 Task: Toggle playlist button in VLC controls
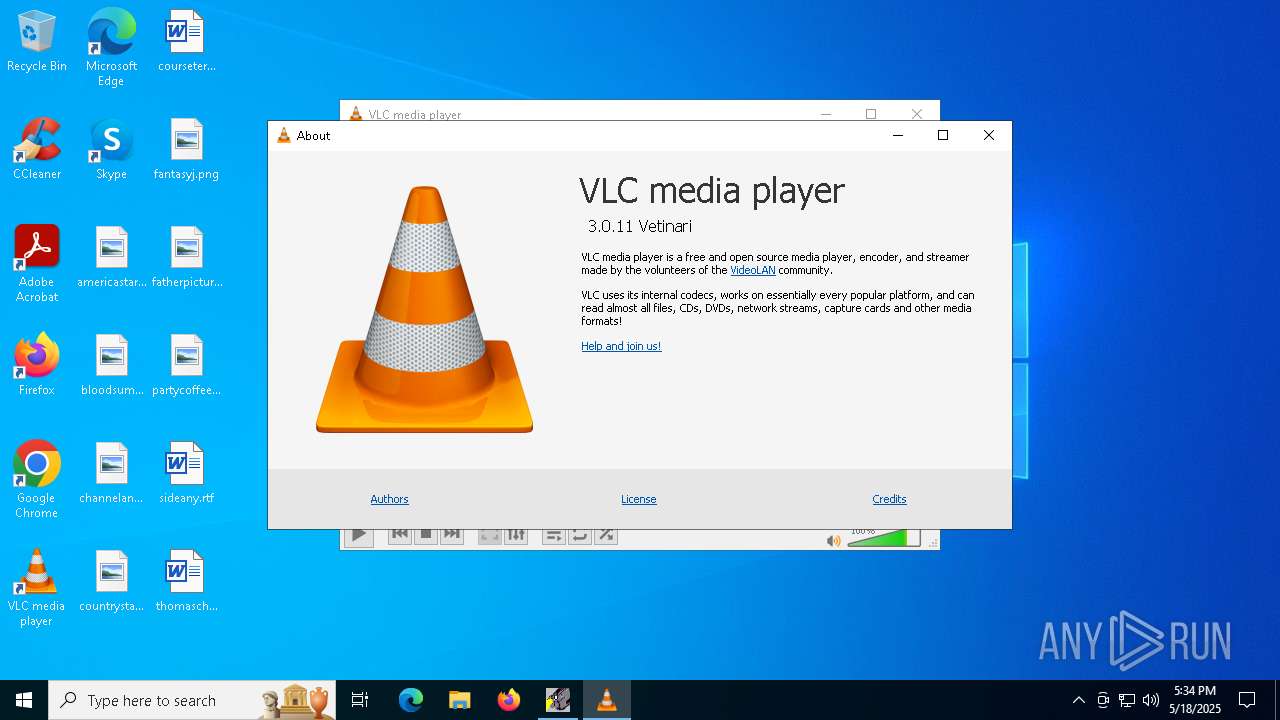pyautogui.click(x=554, y=535)
